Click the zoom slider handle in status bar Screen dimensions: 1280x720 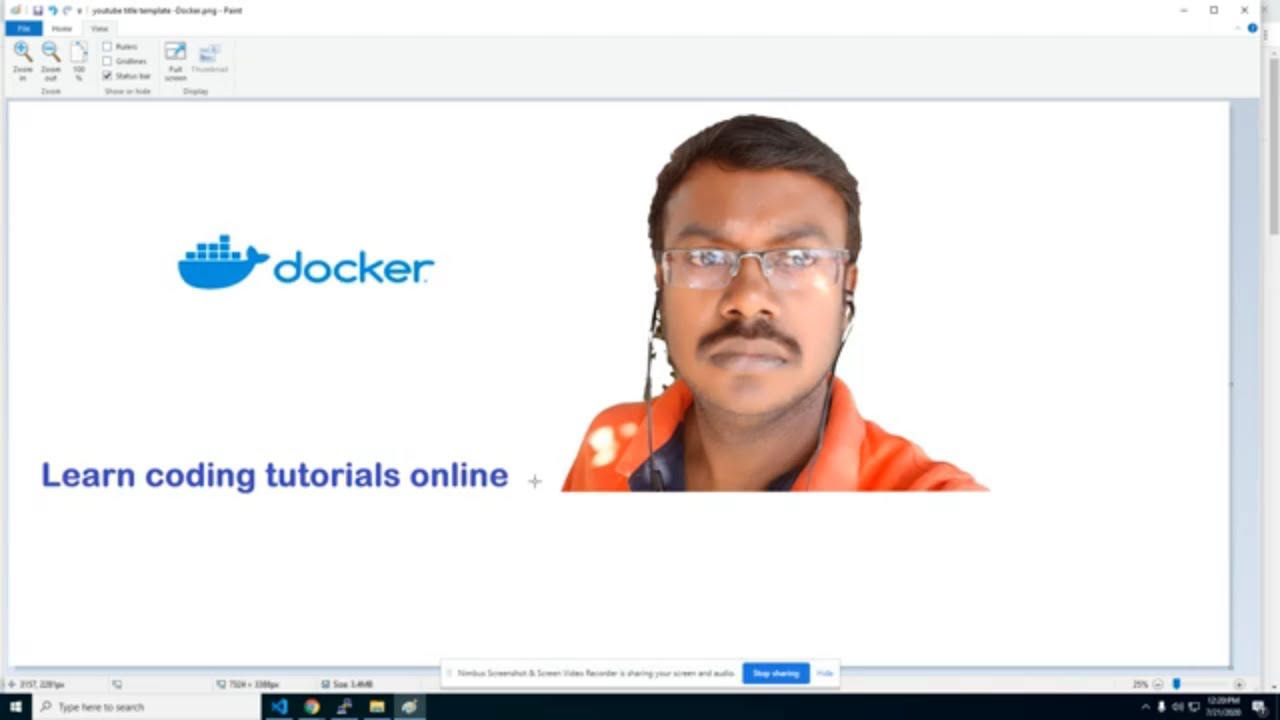tap(1177, 685)
